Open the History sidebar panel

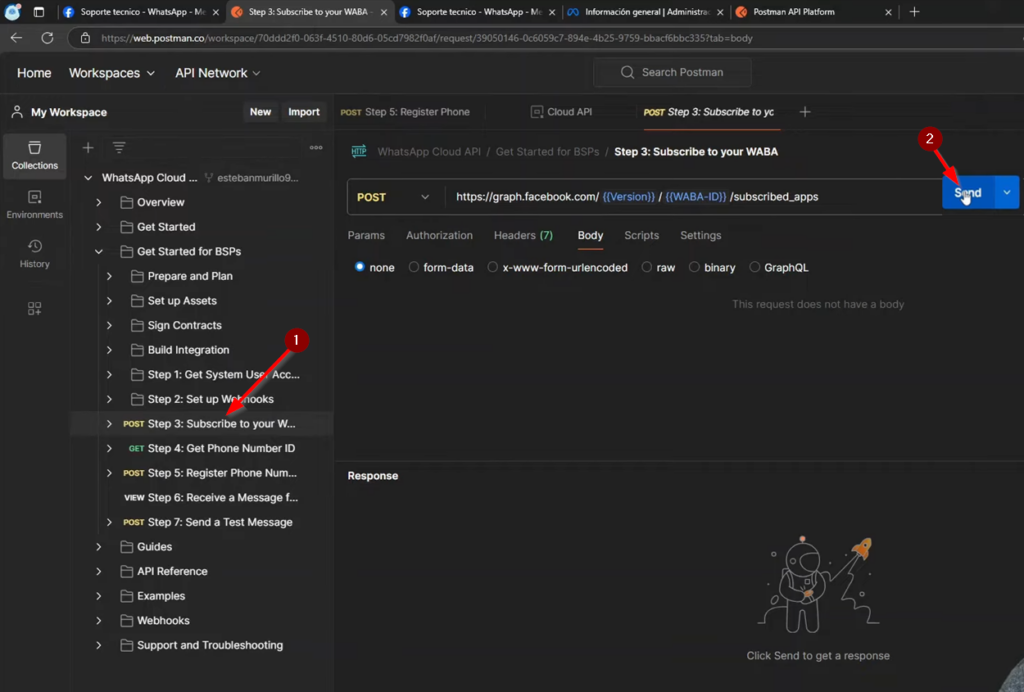(35, 254)
